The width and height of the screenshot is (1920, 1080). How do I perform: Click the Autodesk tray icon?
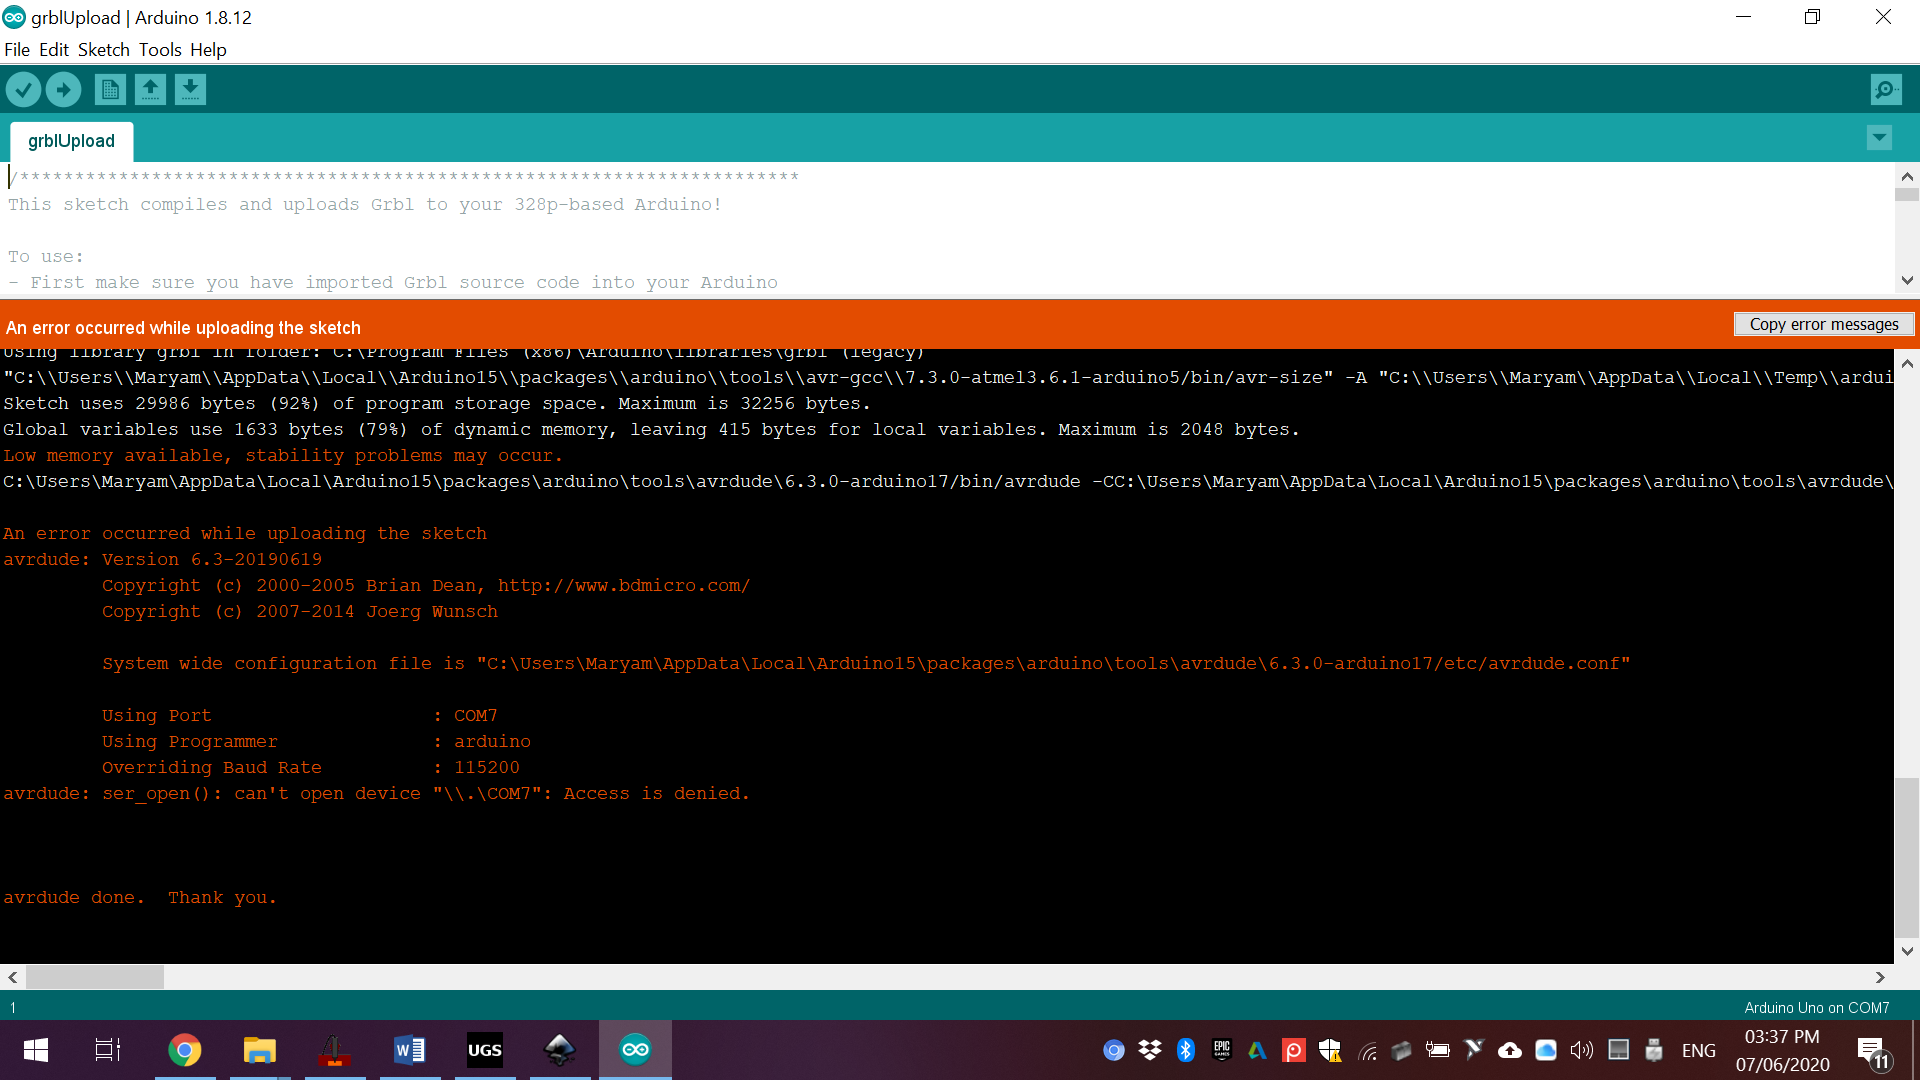[1258, 1050]
